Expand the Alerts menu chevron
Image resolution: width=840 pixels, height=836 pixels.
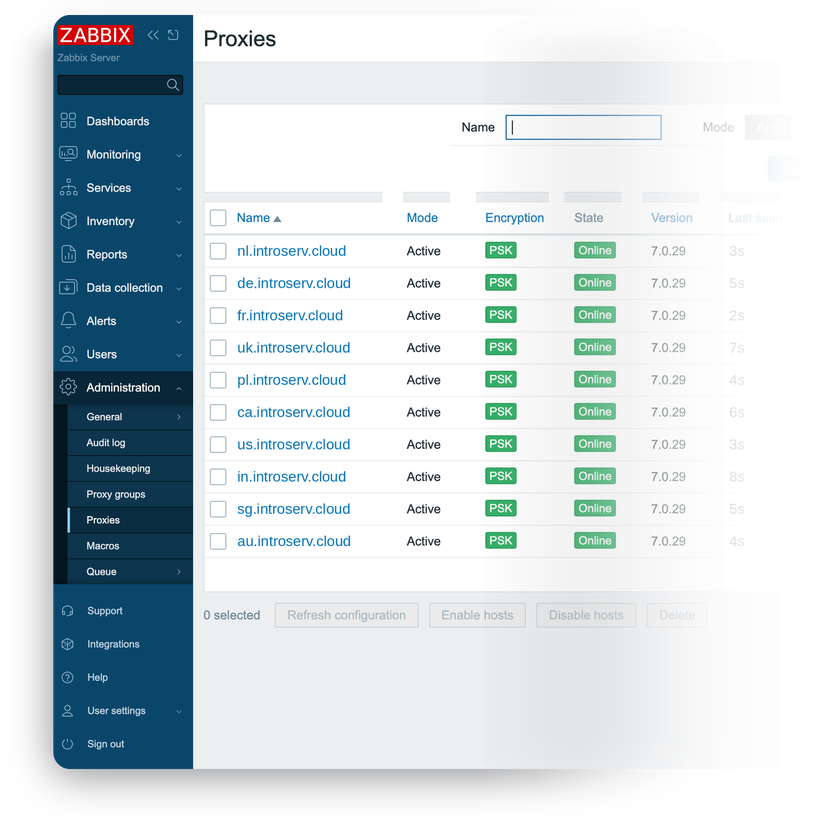pos(179,321)
